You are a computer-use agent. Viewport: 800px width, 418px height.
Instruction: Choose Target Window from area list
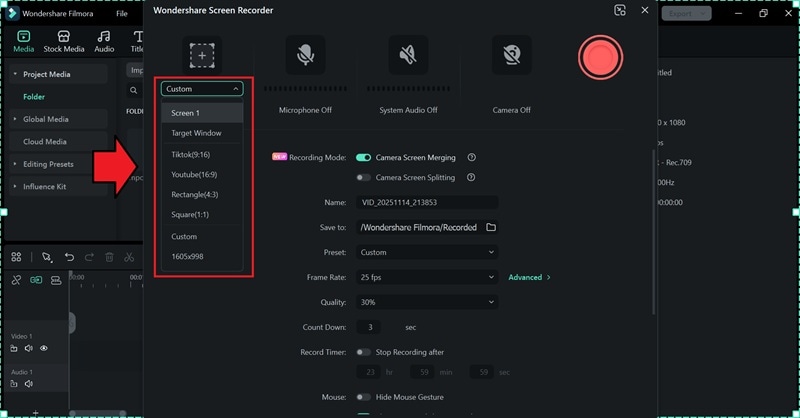[x=202, y=133]
